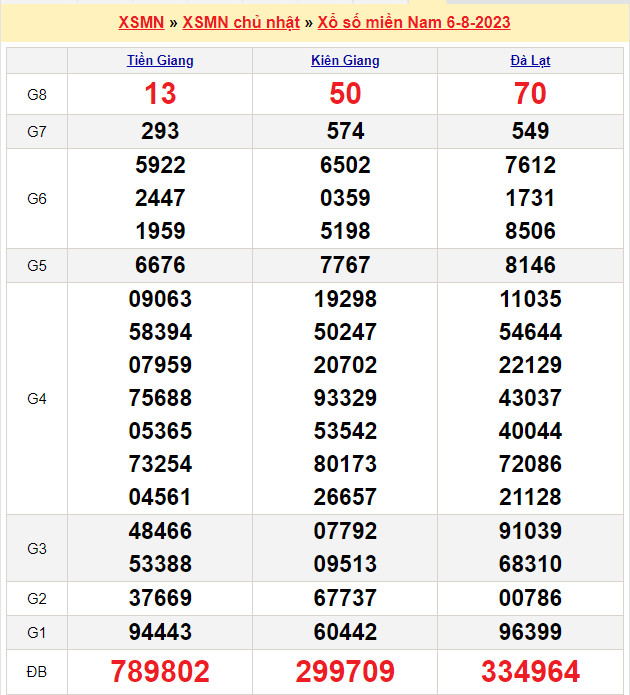Open the XSMN breadcrumb link
This screenshot has width=630, height=695.
[x=141, y=22]
